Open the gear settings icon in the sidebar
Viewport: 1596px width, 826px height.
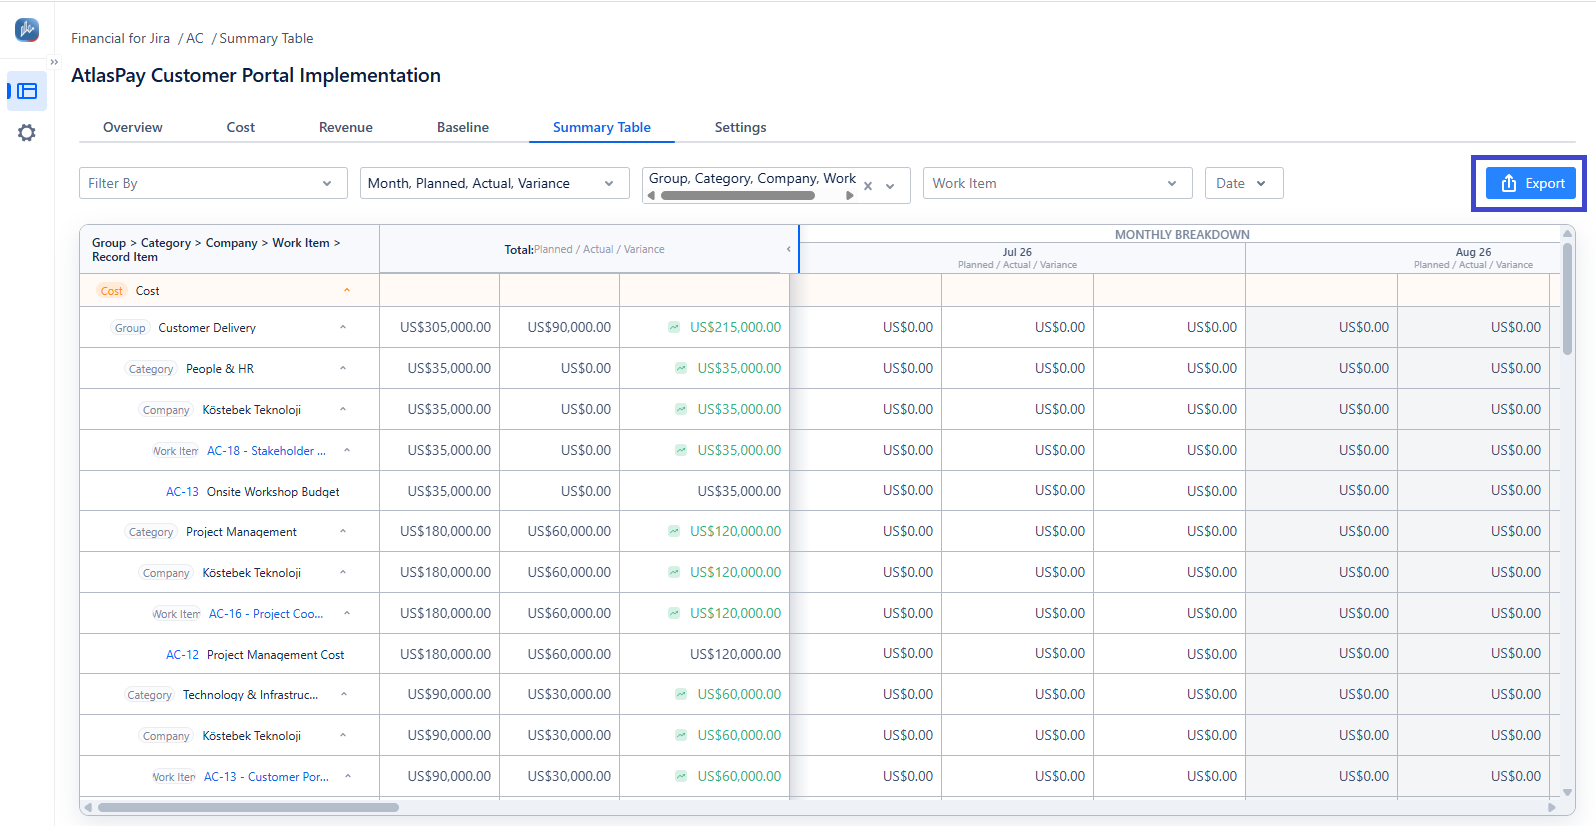[27, 133]
